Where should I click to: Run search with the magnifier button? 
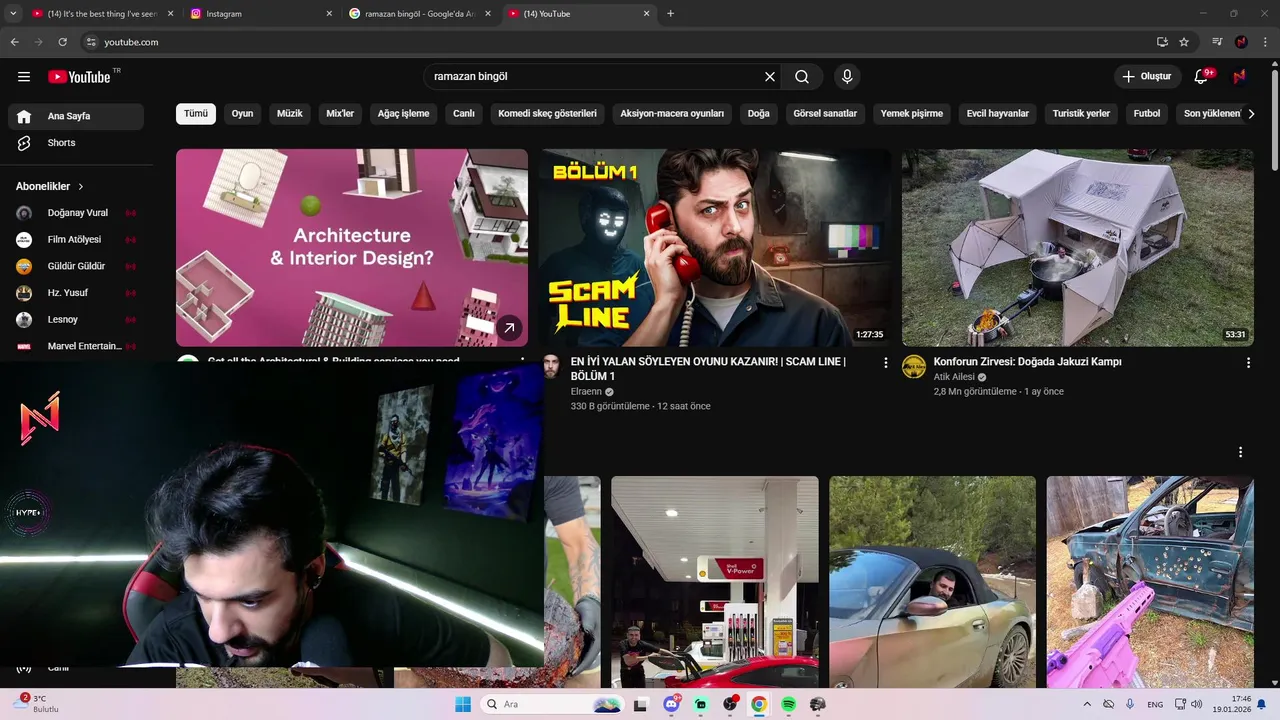point(802,77)
